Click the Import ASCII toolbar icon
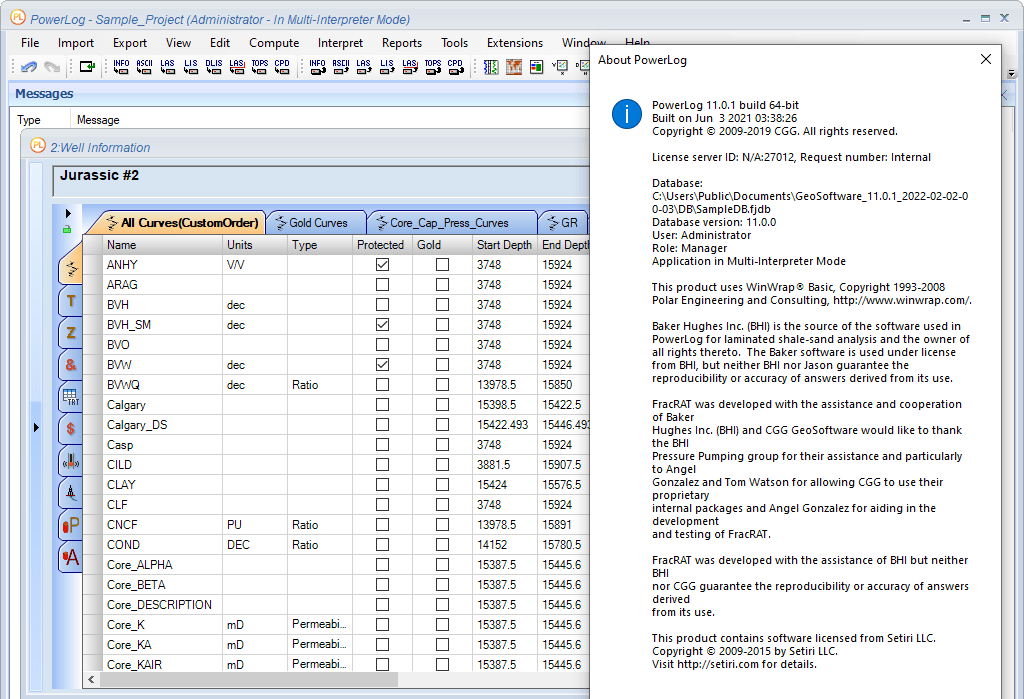 144,67
